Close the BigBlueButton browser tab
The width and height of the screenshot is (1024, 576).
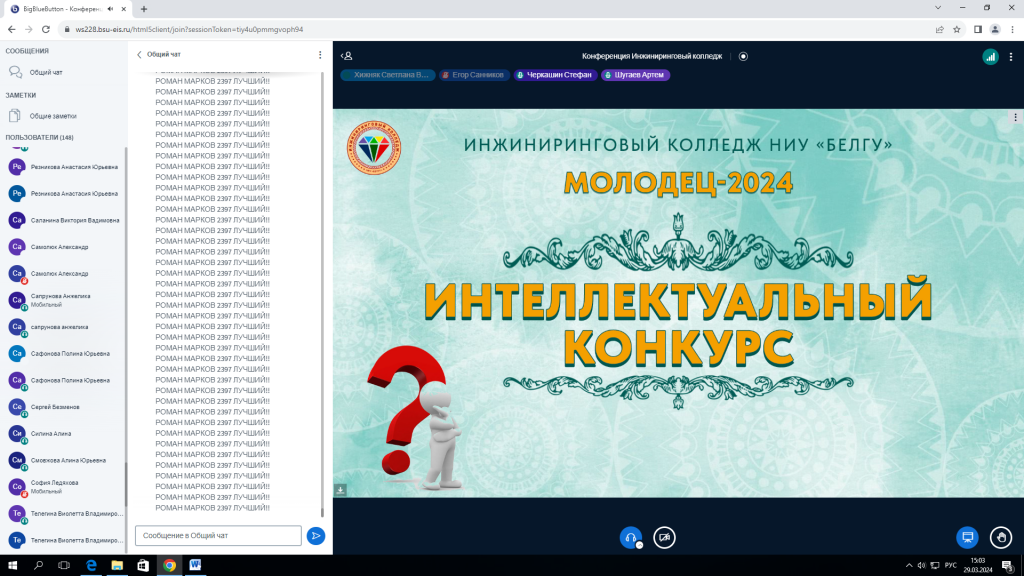click(x=123, y=9)
